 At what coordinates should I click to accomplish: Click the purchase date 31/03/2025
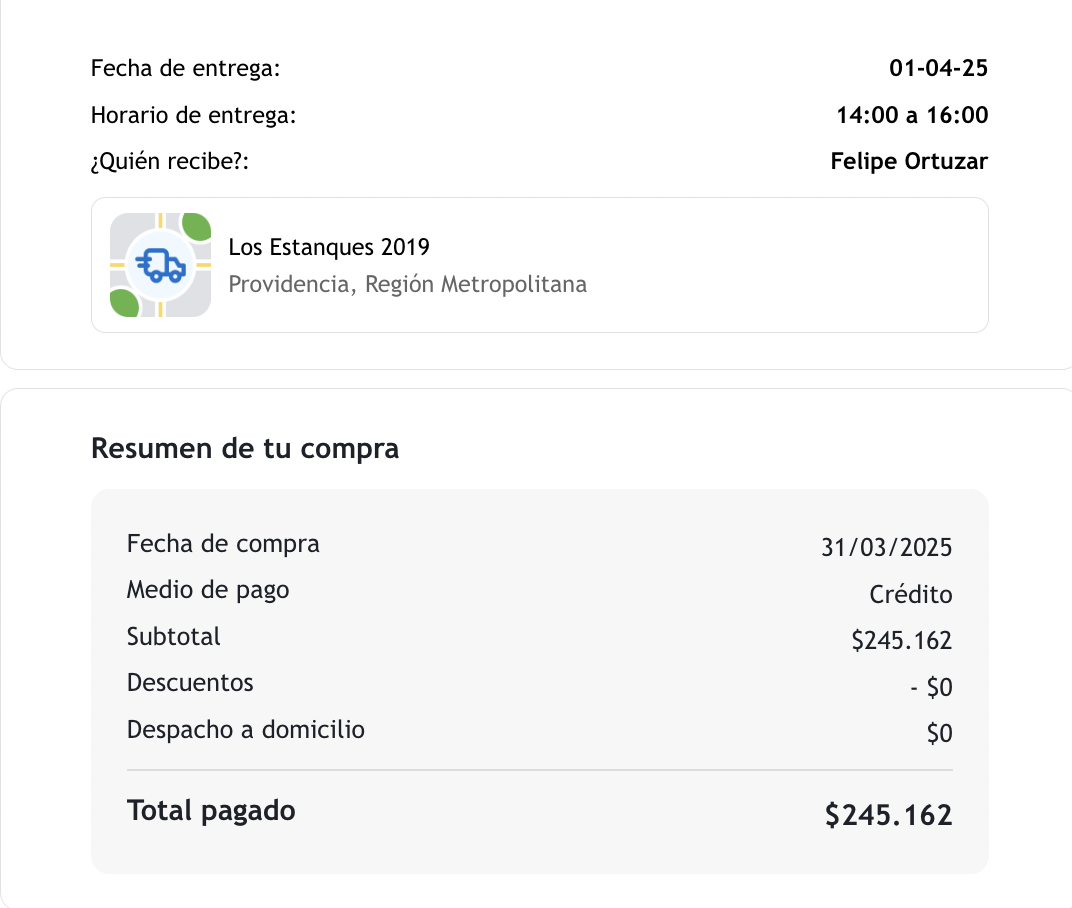coord(886,548)
